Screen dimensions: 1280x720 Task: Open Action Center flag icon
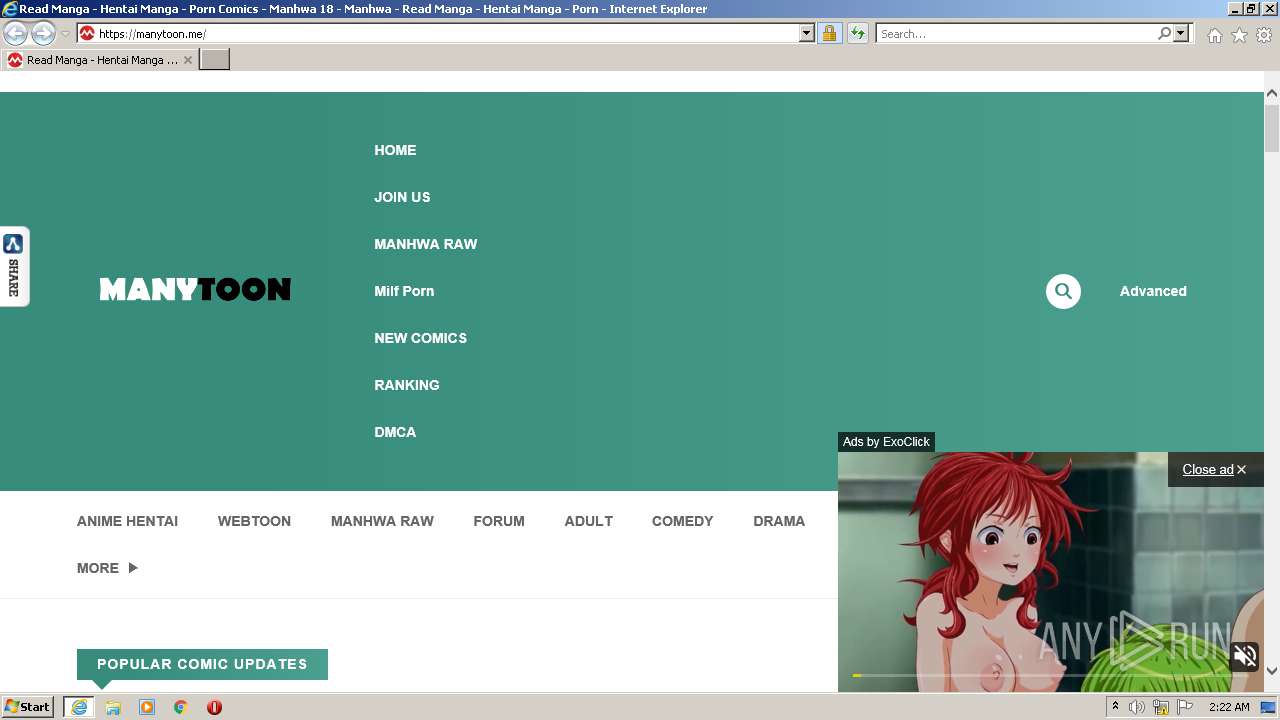1185,707
